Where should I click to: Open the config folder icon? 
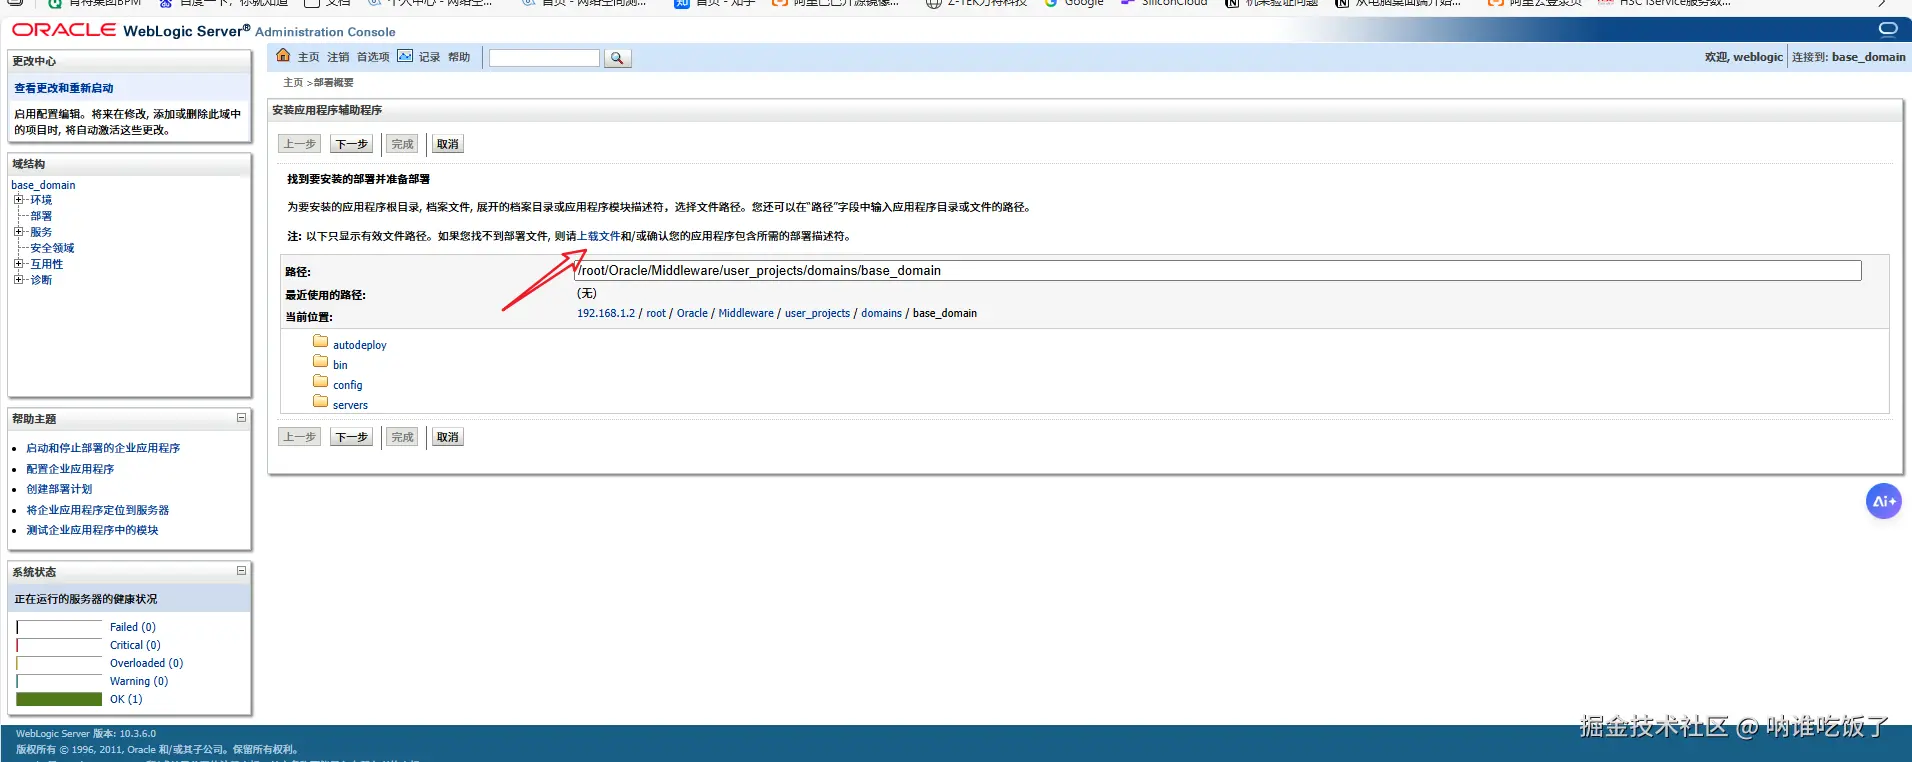(320, 381)
